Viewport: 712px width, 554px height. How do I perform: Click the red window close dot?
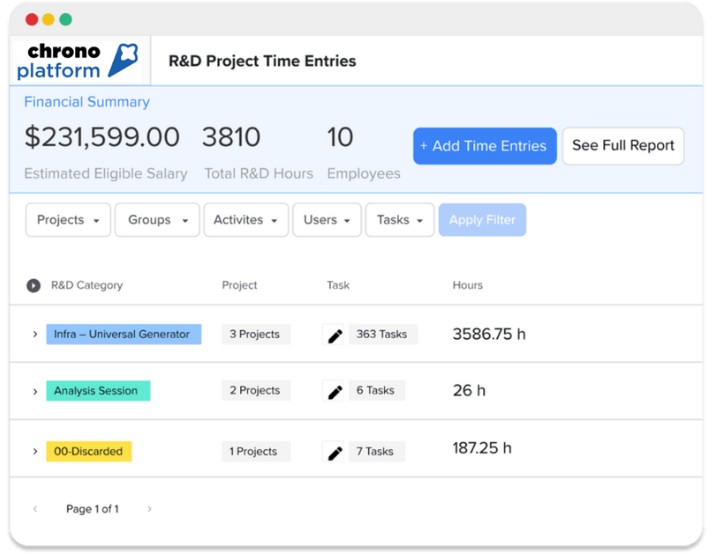coord(32,19)
